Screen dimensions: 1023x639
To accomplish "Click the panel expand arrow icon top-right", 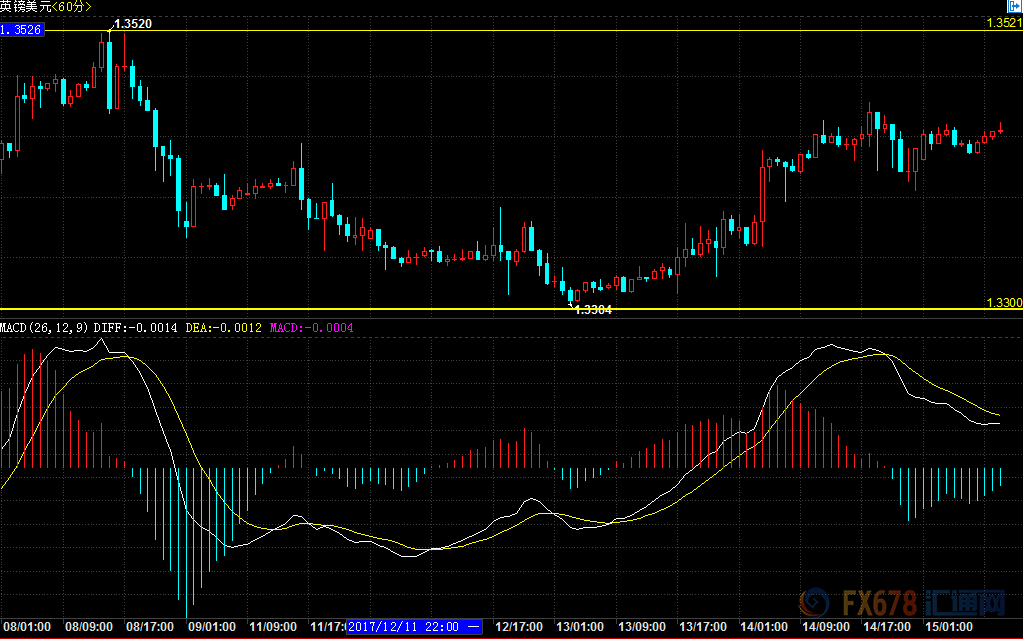I will tap(1014, 6).
